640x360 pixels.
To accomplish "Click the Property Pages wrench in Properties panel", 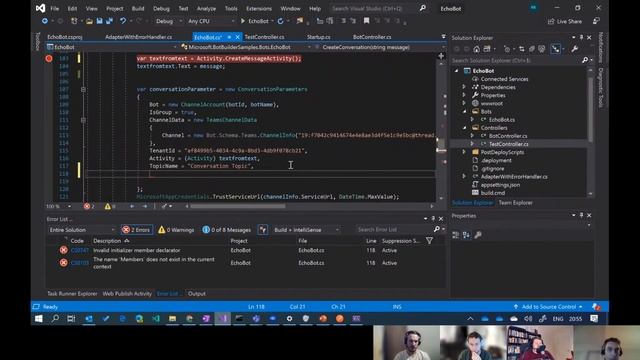I will click(x=478, y=235).
